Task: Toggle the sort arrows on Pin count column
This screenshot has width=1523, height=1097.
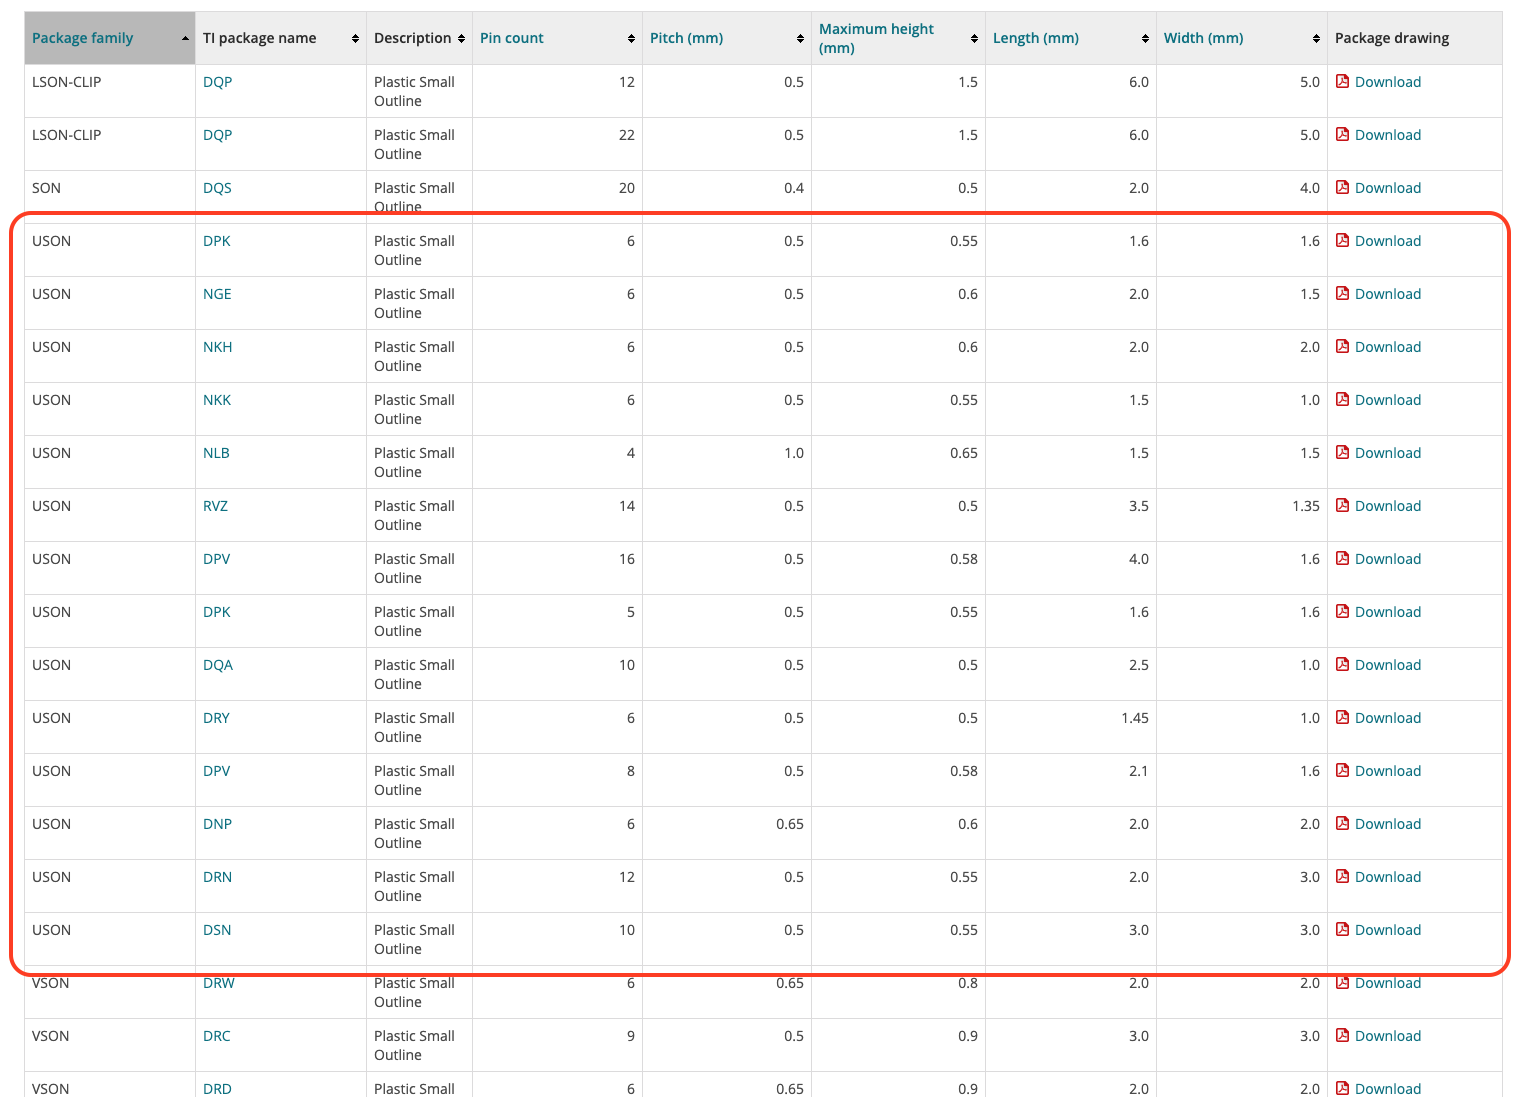Action: [x=631, y=39]
